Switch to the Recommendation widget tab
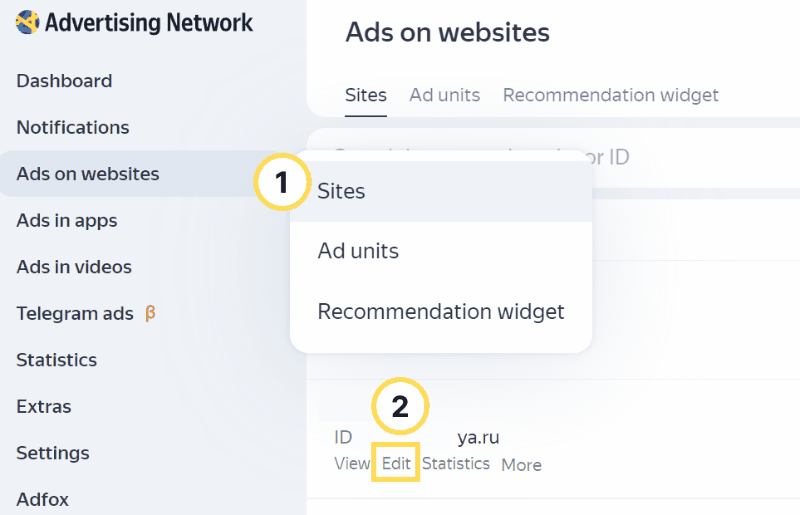 [611, 95]
